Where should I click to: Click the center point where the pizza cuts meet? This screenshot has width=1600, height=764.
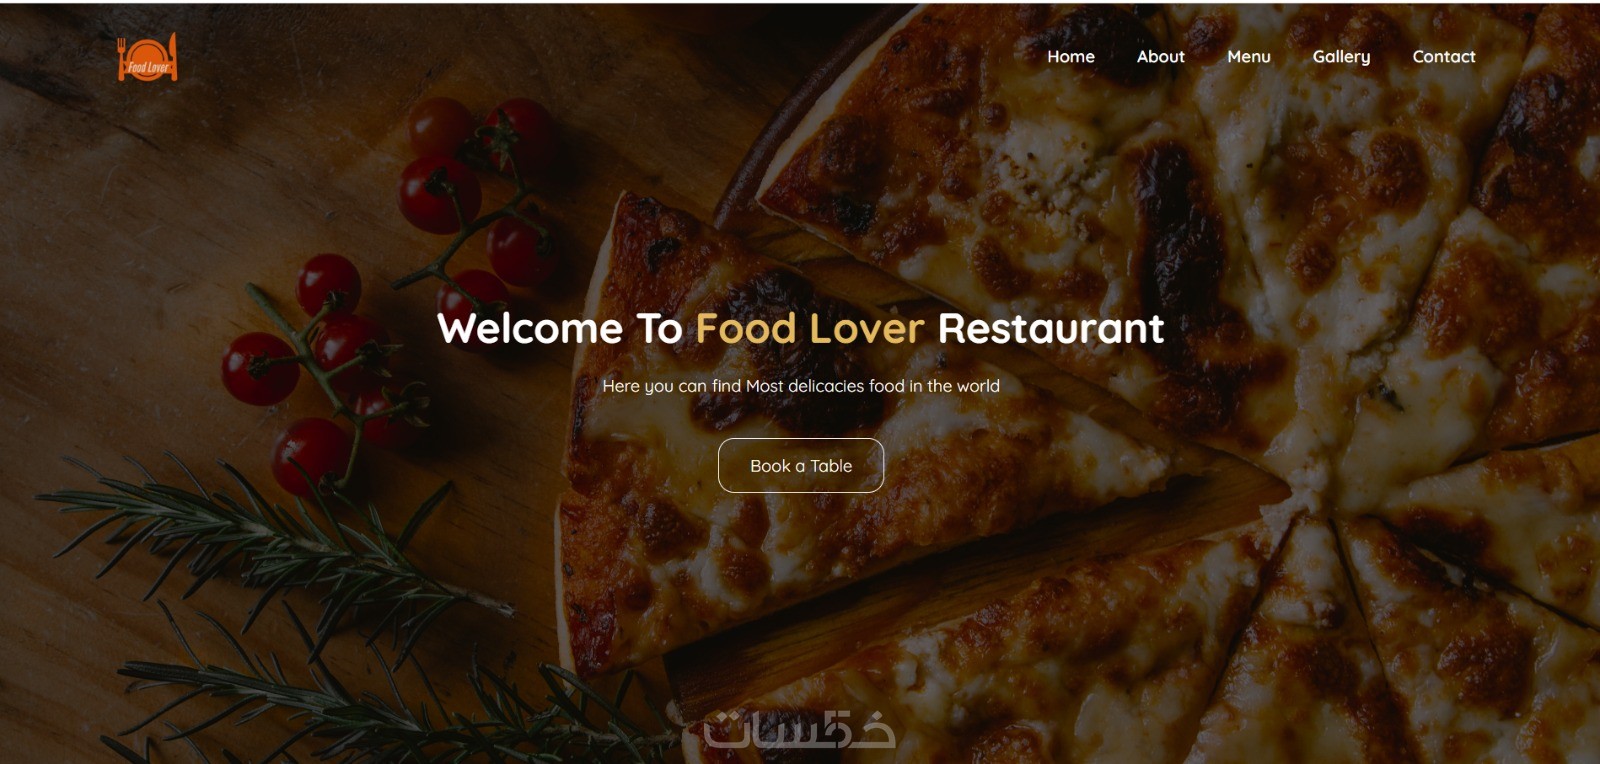[1322, 488]
